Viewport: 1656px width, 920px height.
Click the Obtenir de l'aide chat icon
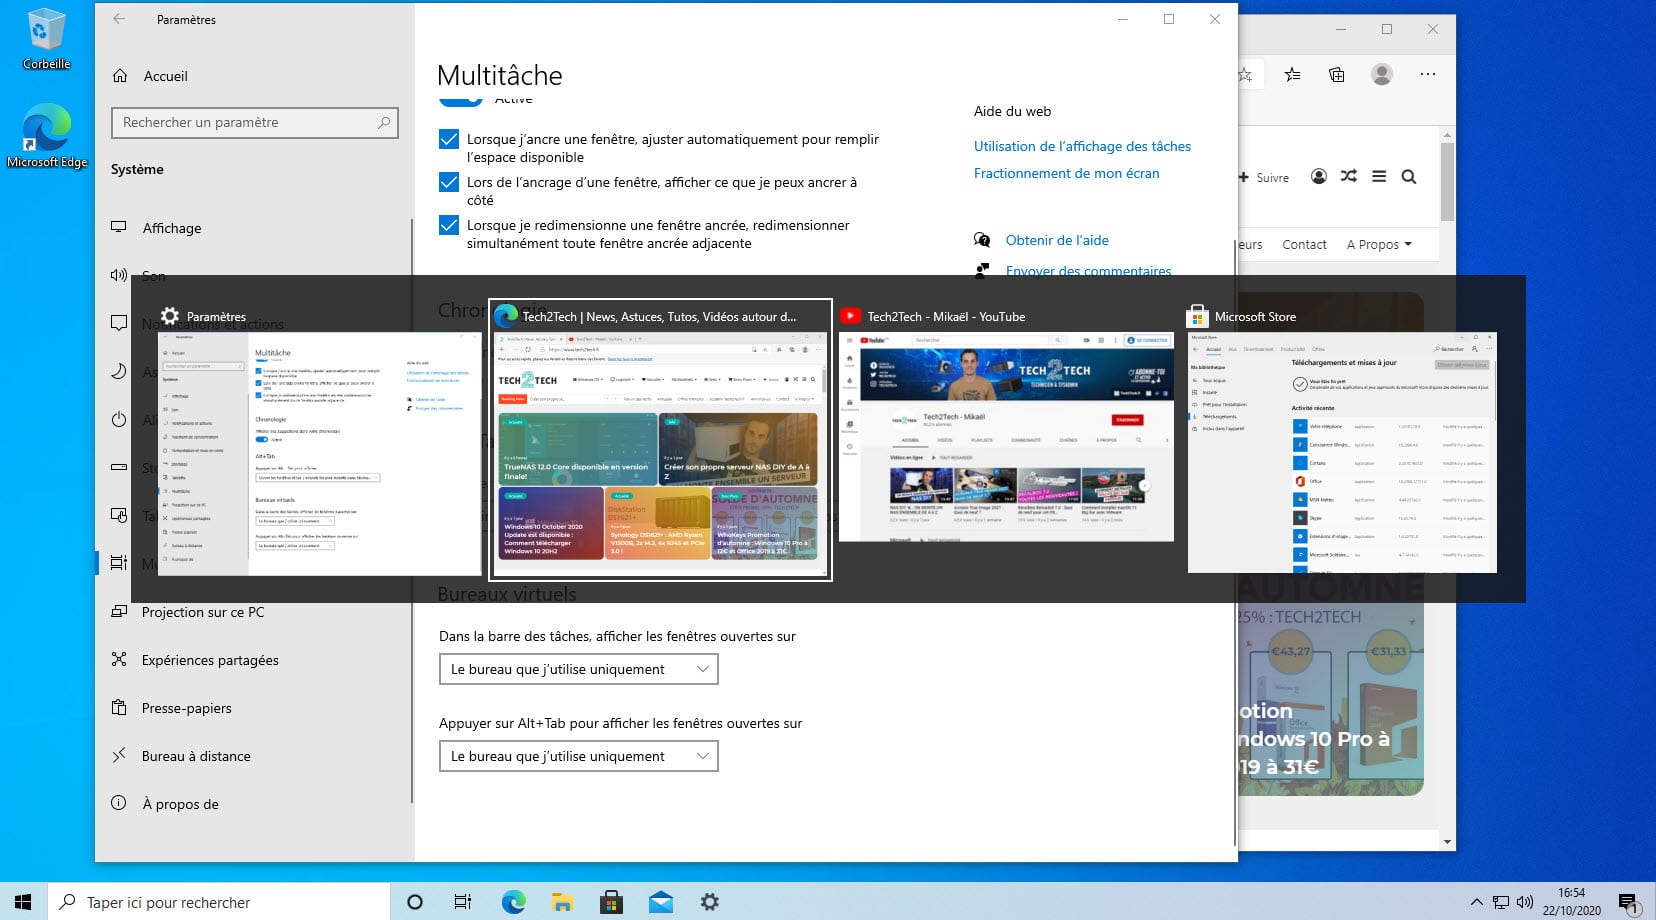tap(982, 240)
